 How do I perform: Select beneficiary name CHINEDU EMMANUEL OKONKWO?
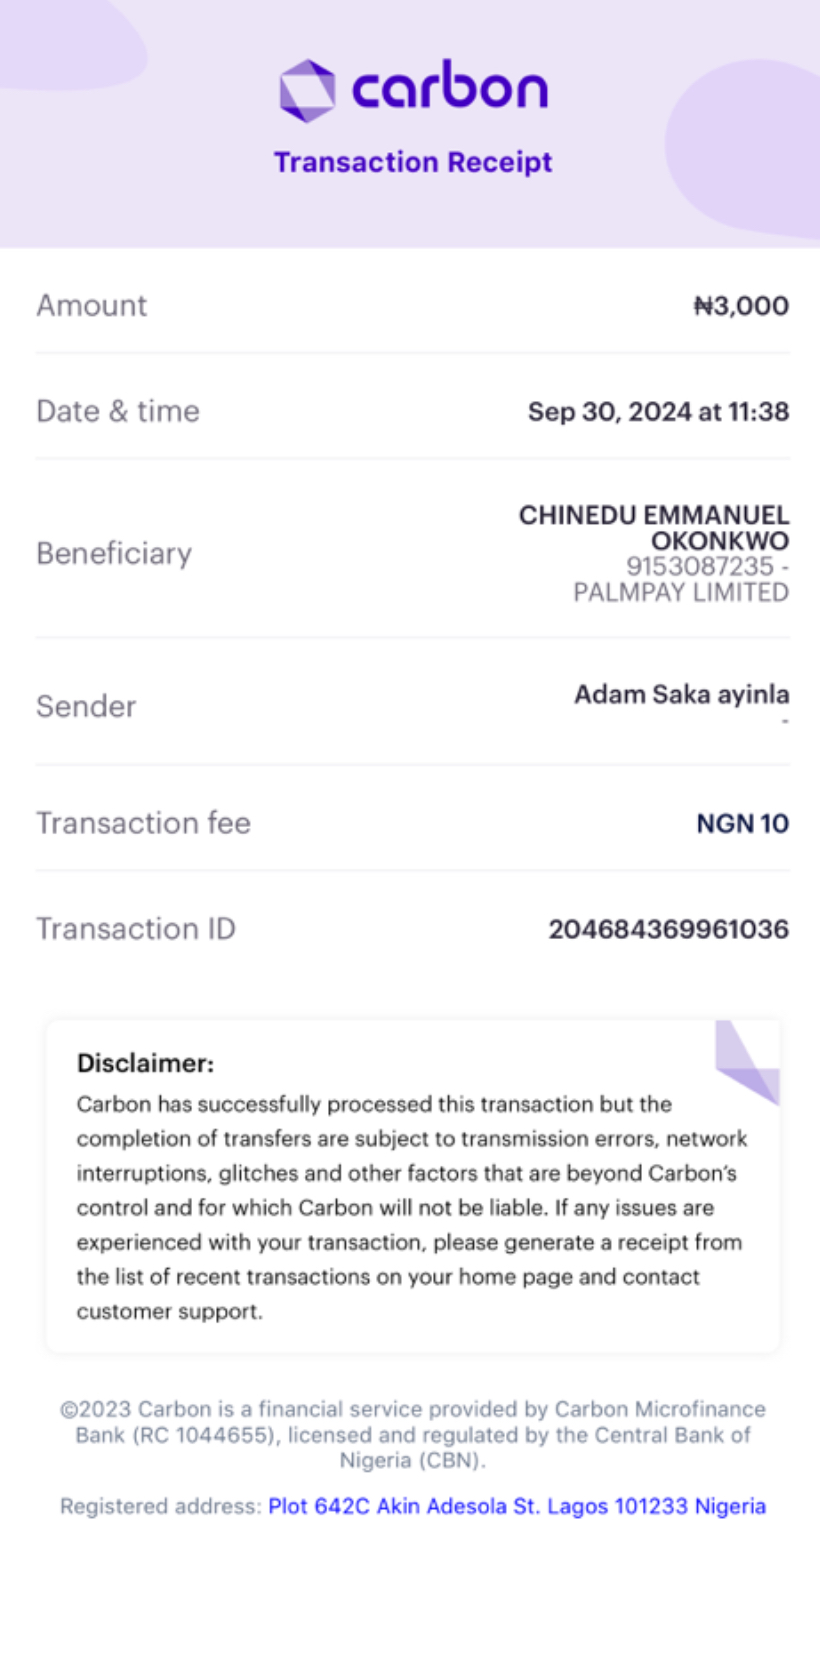654,527
